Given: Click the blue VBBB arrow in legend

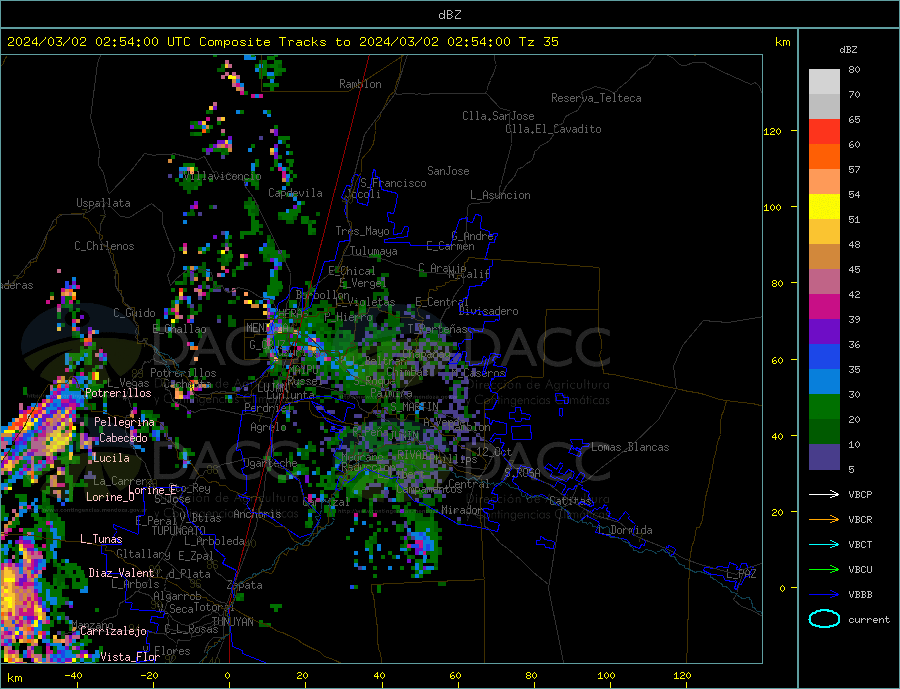Looking at the screenshot, I should pyautogui.click(x=824, y=594).
